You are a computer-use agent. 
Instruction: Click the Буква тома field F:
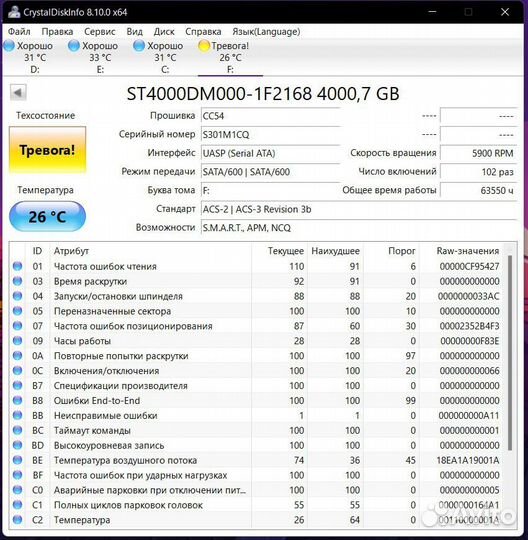(270, 190)
